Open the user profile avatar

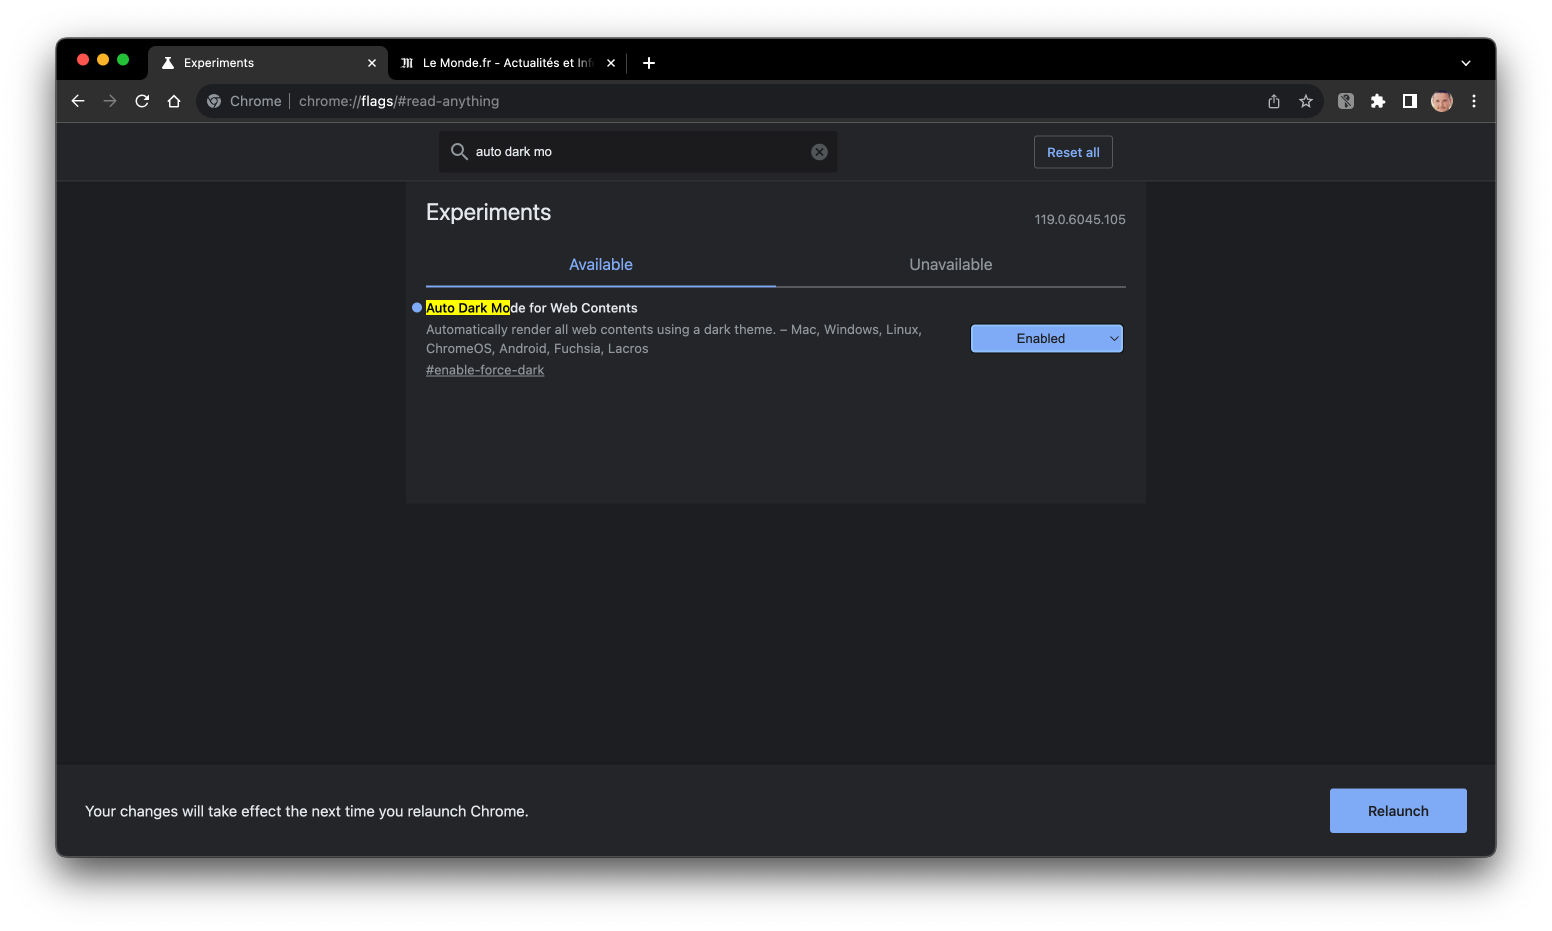[1441, 101]
